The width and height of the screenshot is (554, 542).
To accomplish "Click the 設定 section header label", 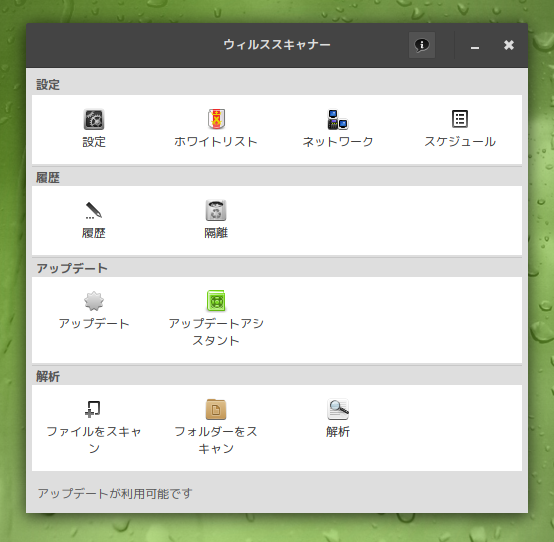I will click(x=48, y=85).
